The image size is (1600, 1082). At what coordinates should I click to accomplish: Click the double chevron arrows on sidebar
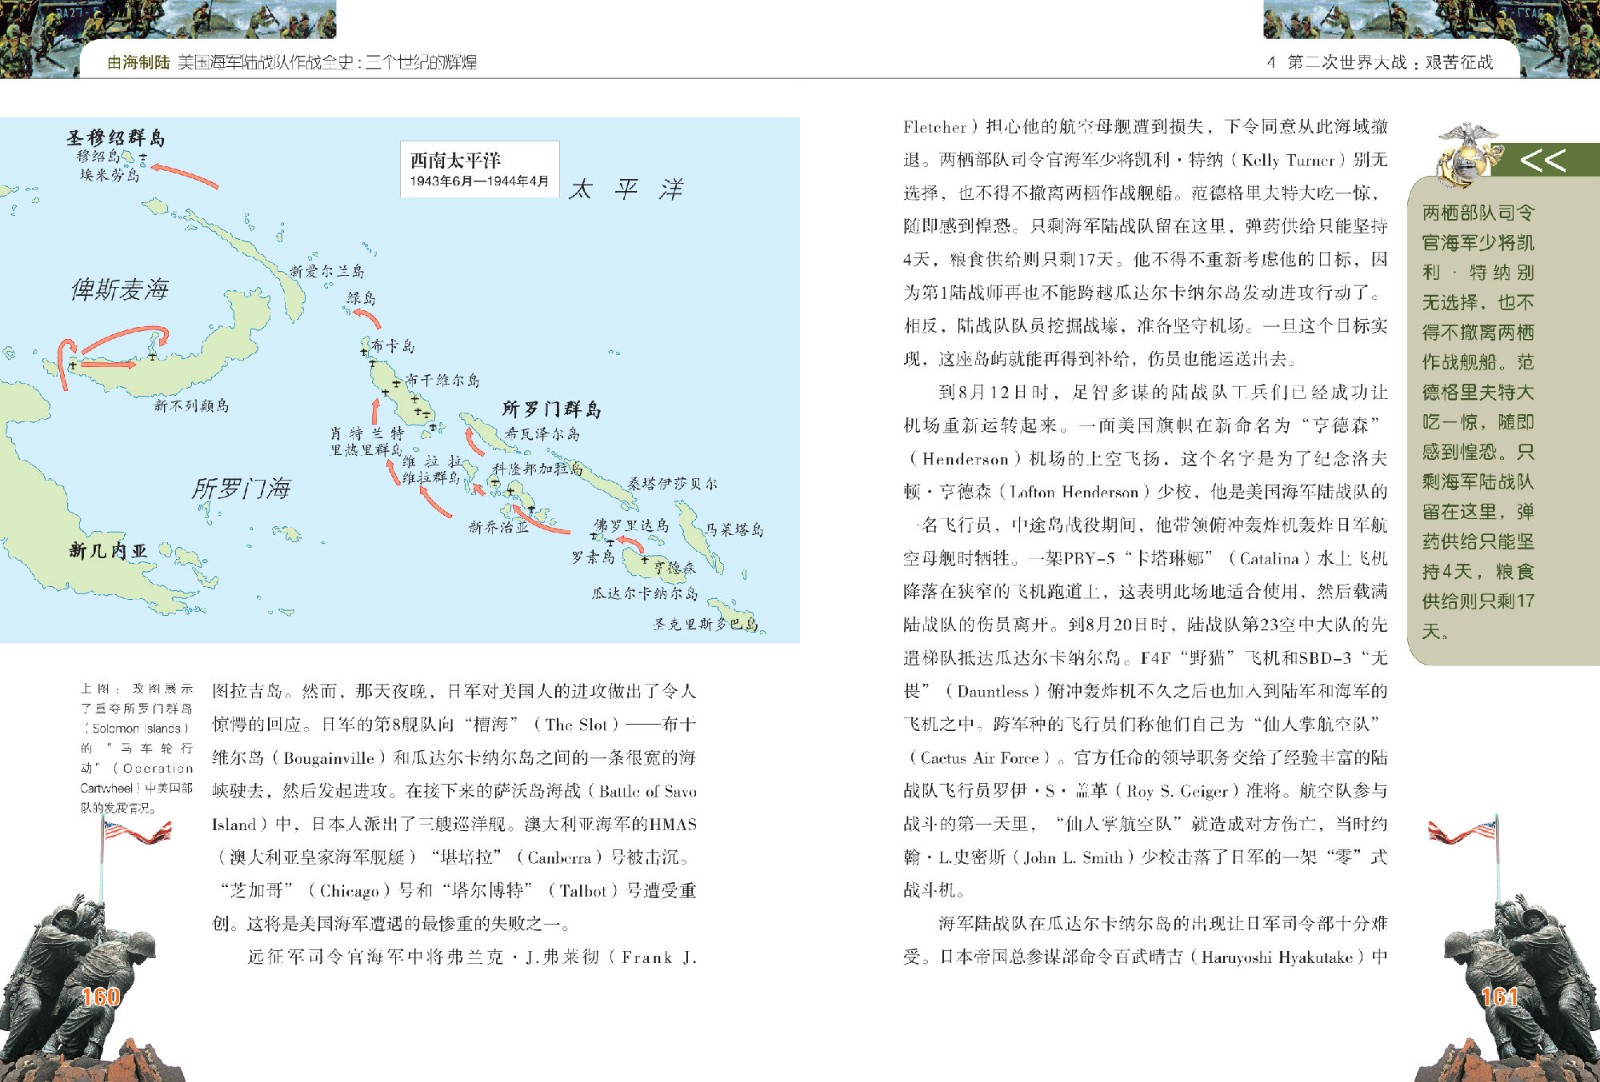(x=1542, y=160)
